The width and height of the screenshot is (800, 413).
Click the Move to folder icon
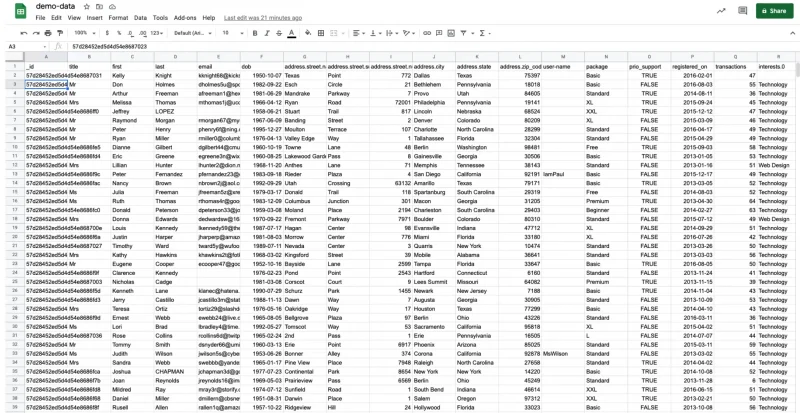tap(99, 7)
